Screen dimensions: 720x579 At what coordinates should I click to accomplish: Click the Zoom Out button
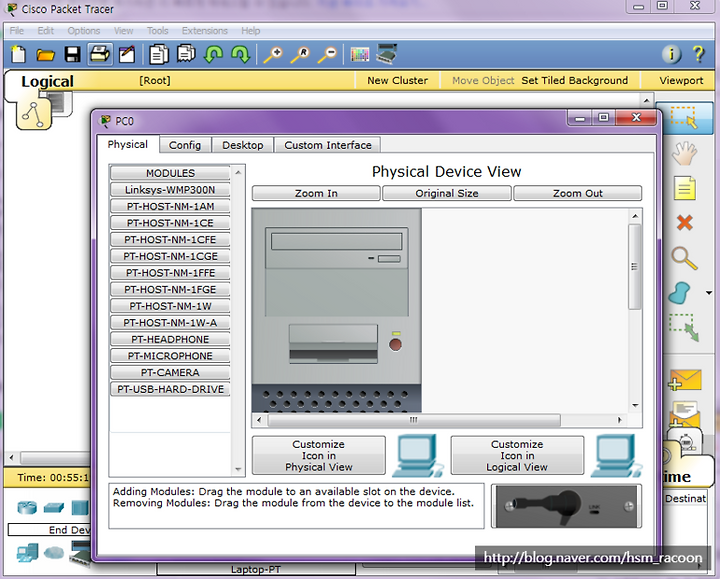click(578, 193)
